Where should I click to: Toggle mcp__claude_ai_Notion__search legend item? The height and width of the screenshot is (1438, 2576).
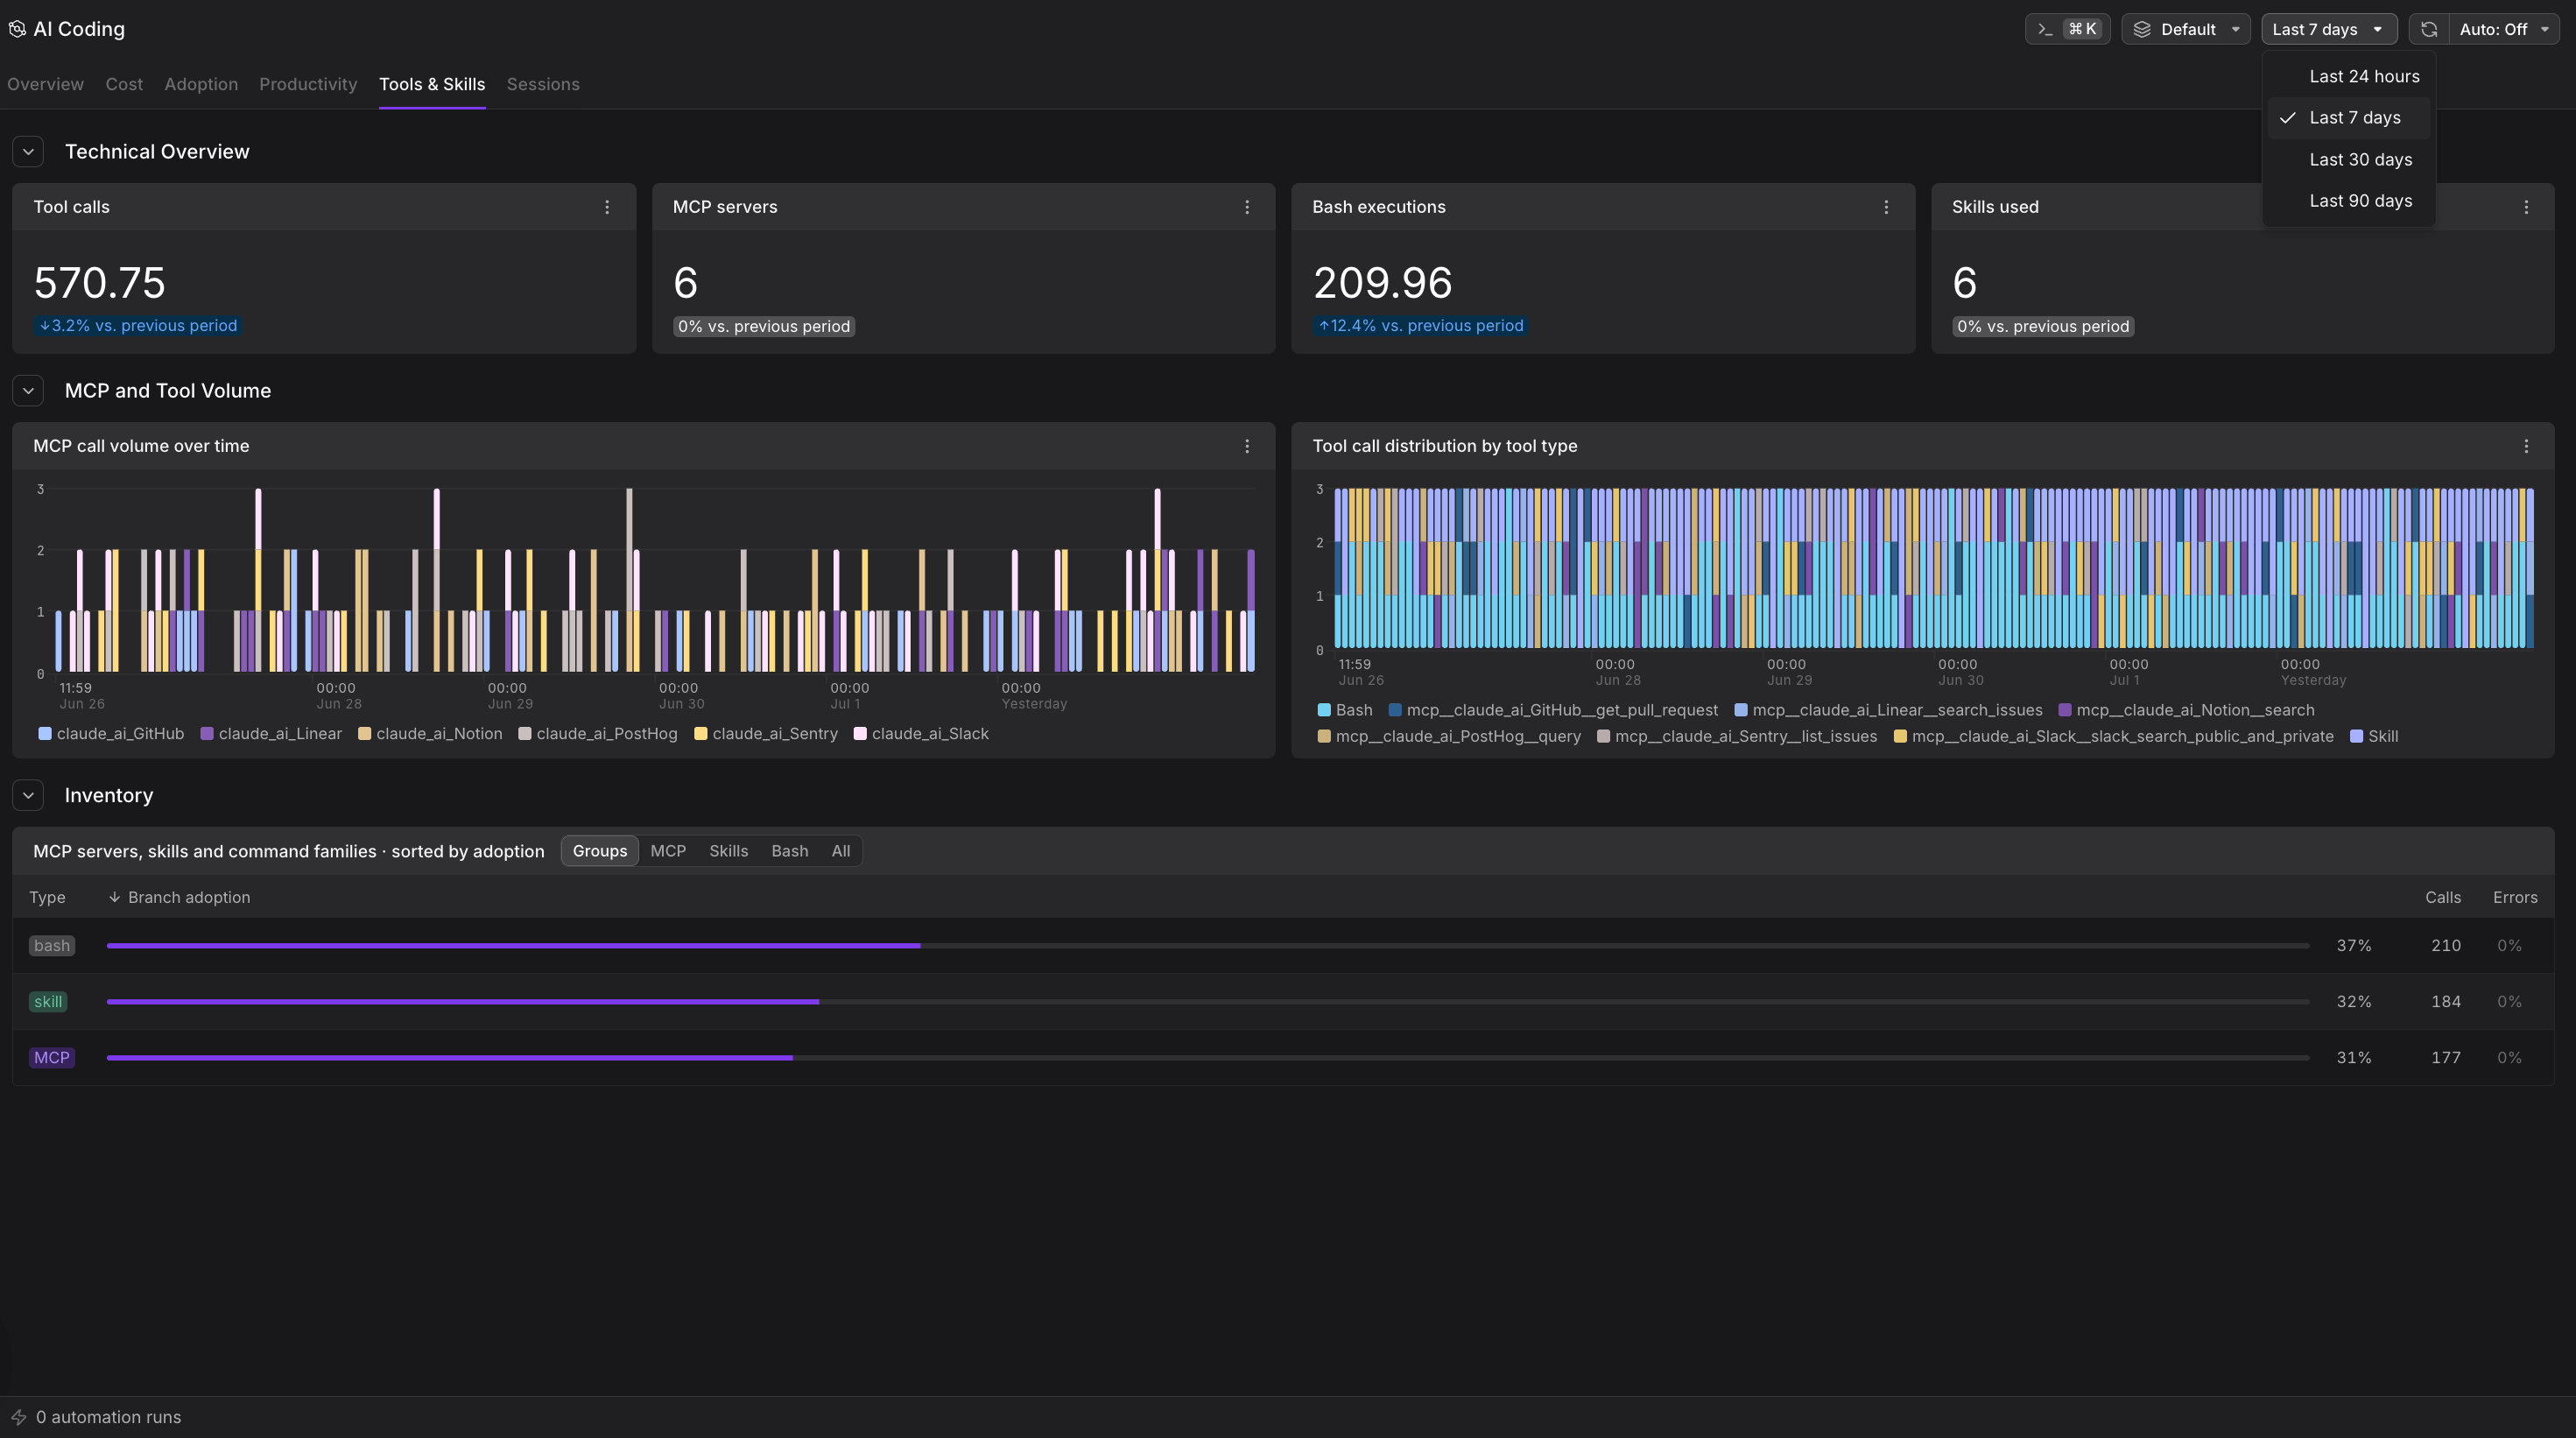pyautogui.click(x=2186, y=710)
